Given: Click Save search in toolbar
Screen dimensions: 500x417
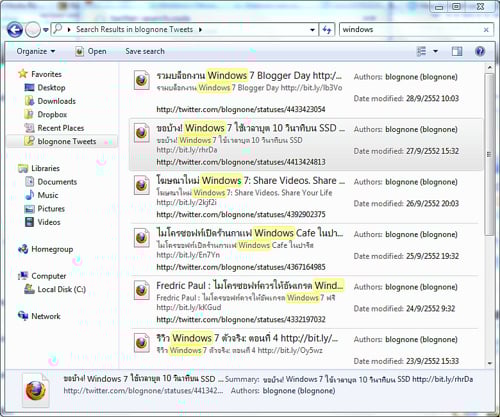Looking at the screenshot, I should point(145,51).
